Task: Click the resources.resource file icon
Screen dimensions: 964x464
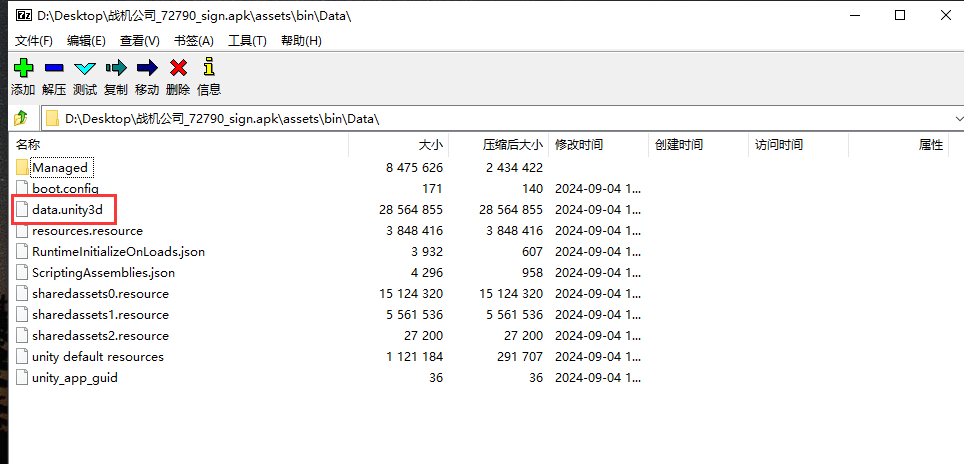Action: pos(22,231)
